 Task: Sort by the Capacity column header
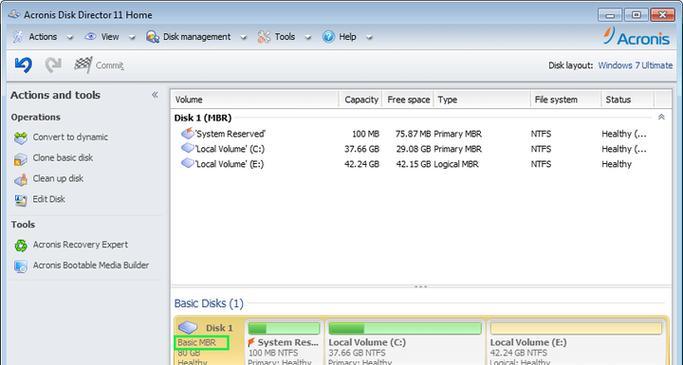pos(360,100)
